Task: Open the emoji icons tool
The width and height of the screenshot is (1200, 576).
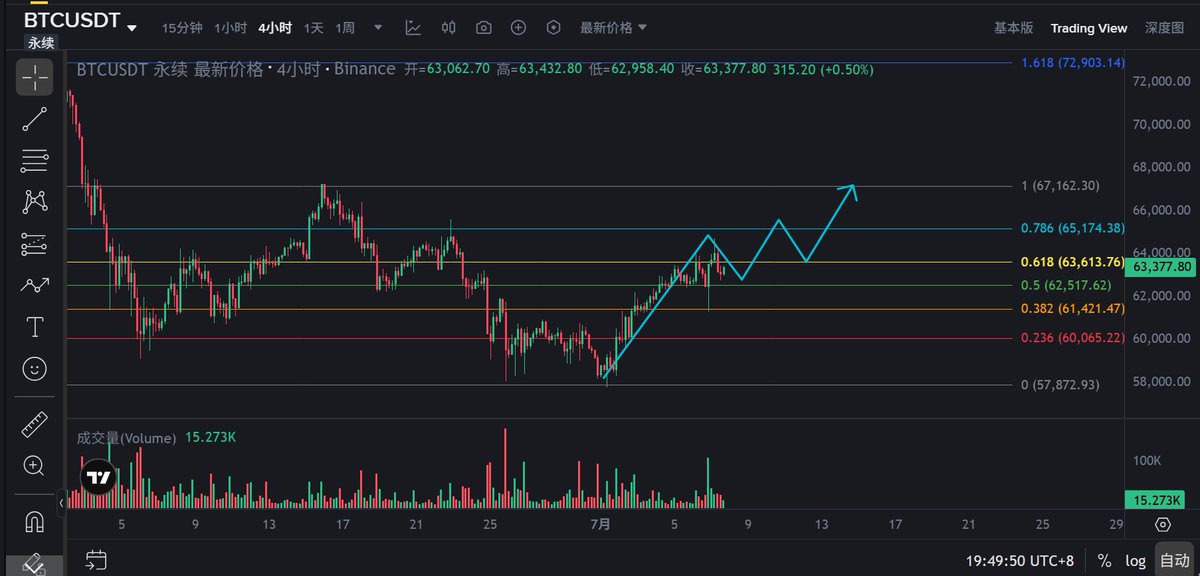Action: click(x=34, y=369)
